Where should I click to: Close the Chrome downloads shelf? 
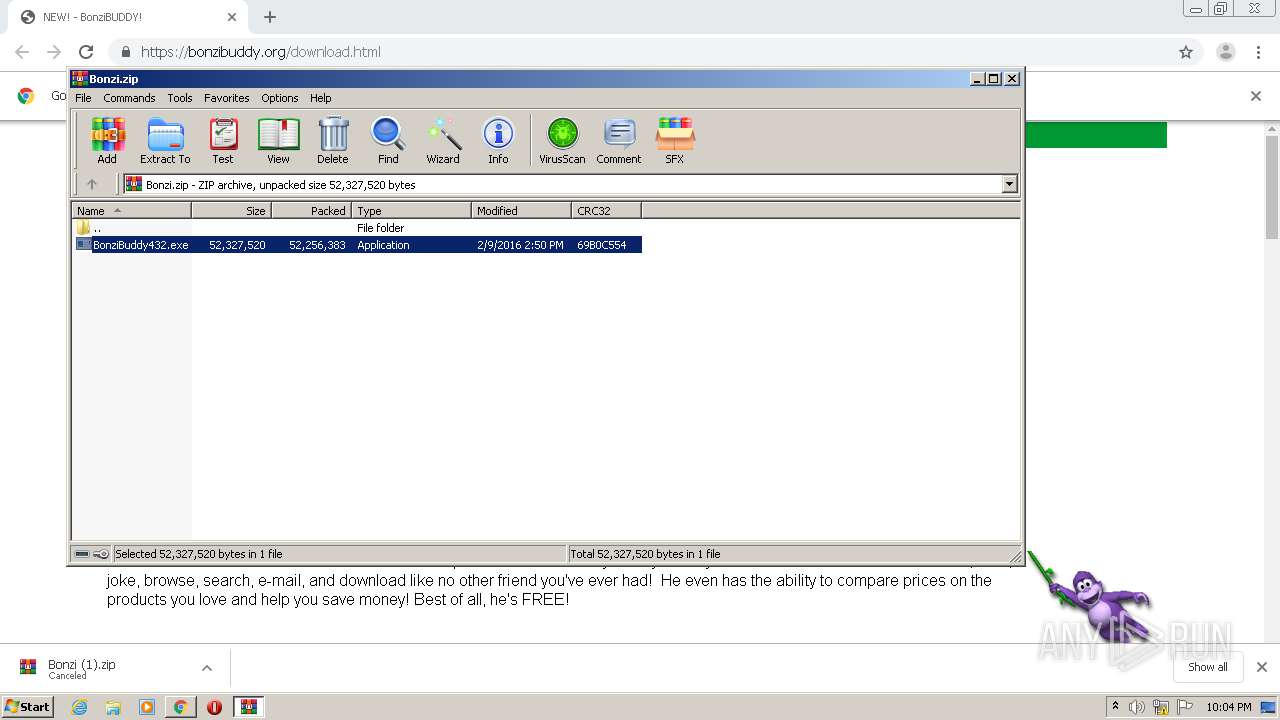coord(1262,667)
